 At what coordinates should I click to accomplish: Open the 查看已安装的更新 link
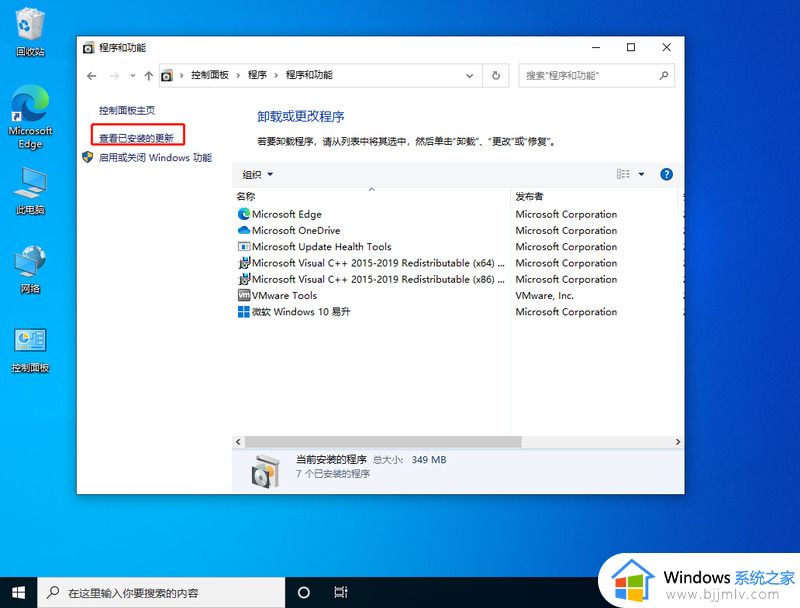[136, 138]
